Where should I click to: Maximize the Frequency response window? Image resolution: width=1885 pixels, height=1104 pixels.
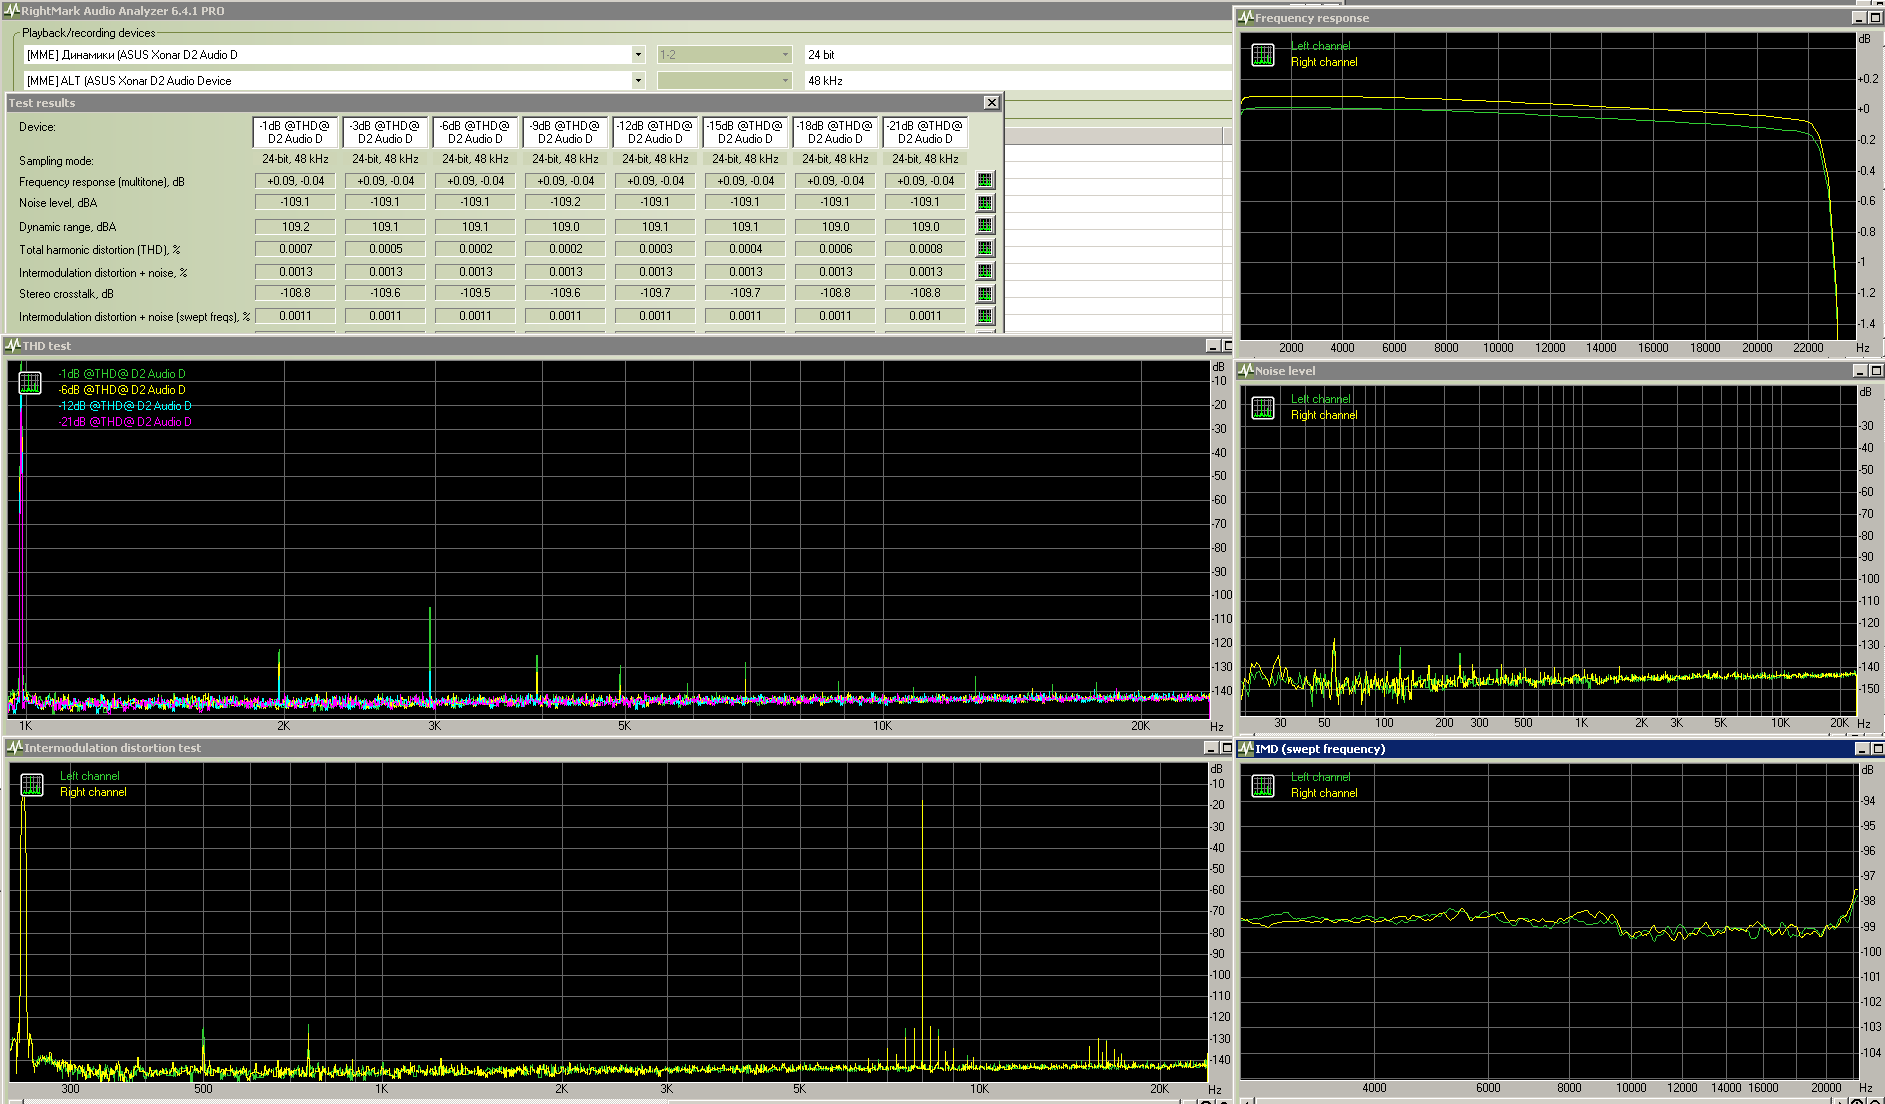pos(1876,18)
